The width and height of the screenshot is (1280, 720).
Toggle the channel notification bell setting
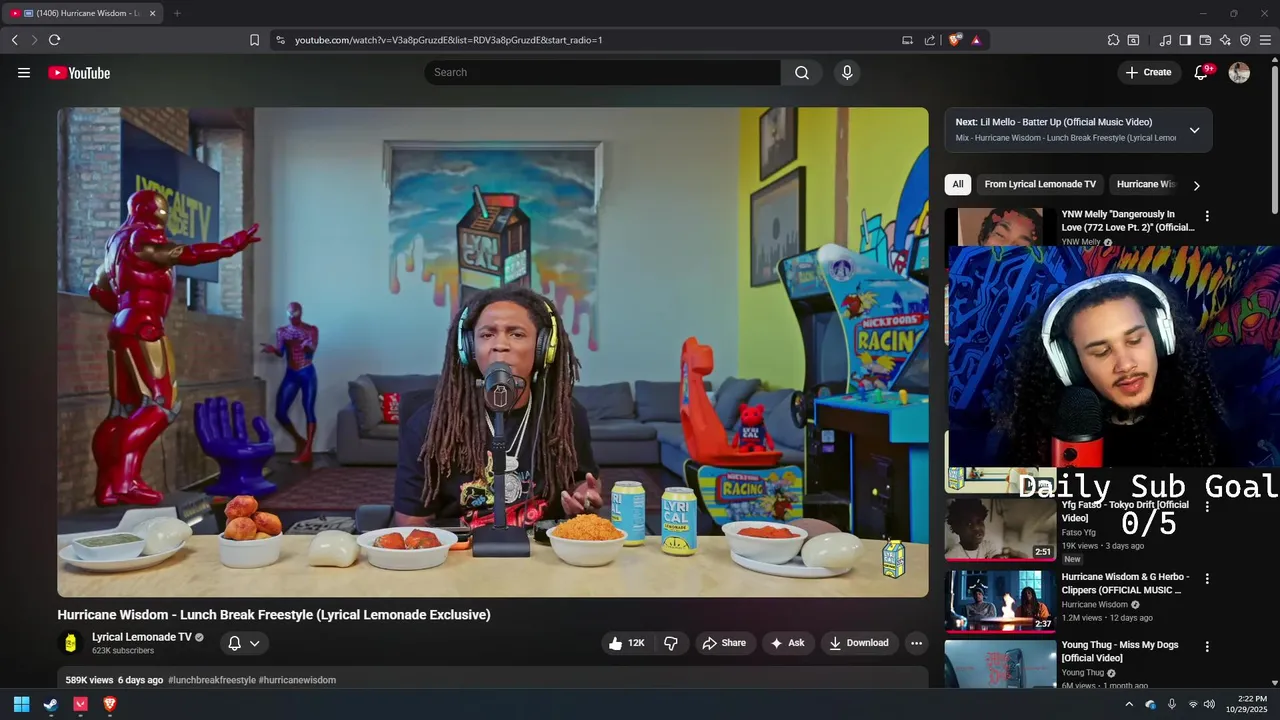(244, 643)
